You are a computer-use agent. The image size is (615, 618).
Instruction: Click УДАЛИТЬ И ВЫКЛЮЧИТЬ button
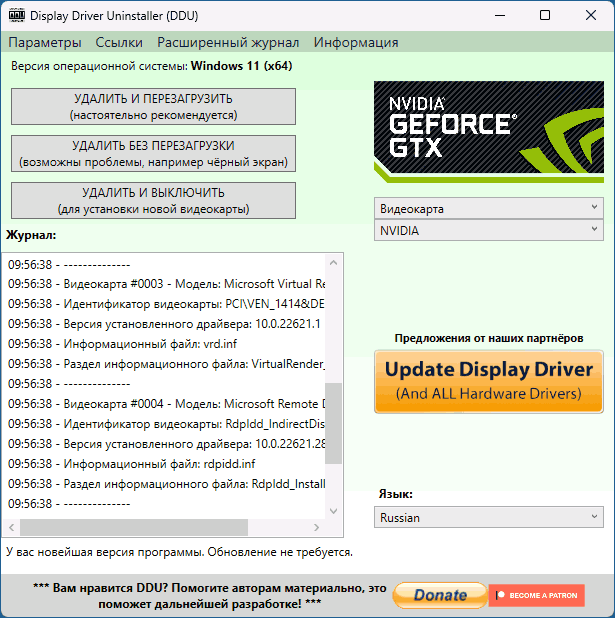point(153,200)
